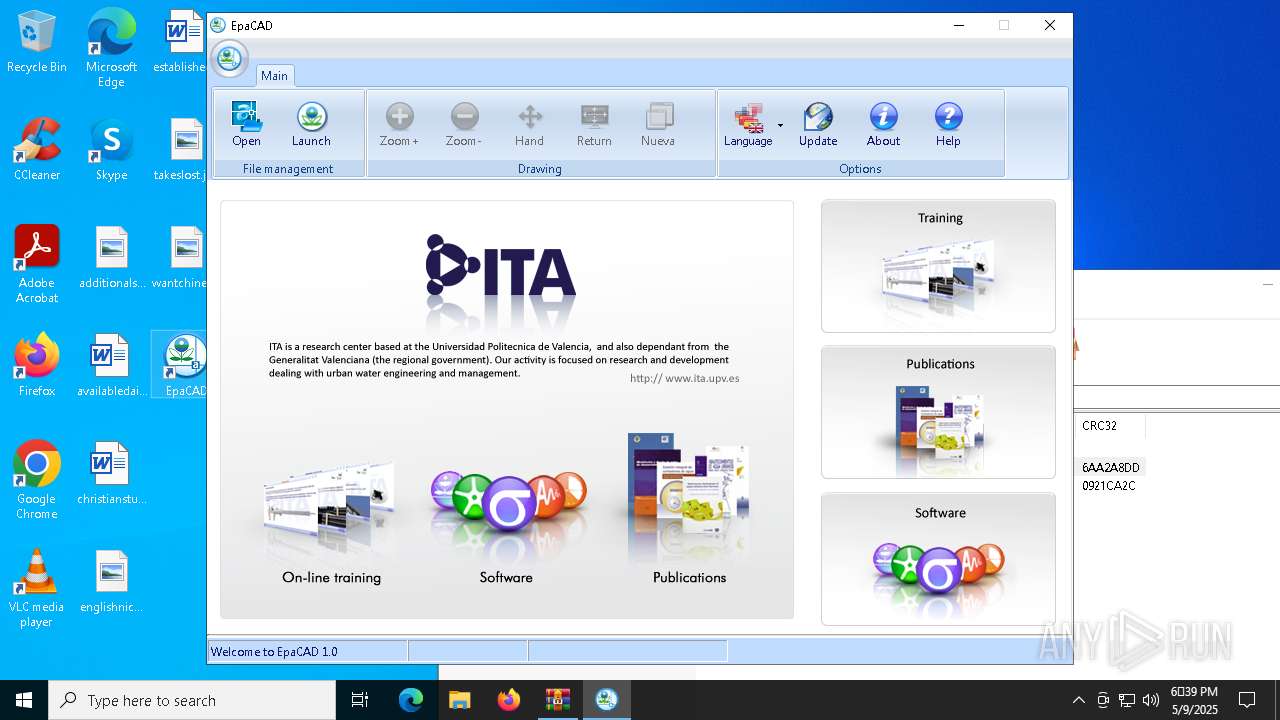1280x720 pixels.
Task: Click the ITA logo
Action: coord(500,267)
